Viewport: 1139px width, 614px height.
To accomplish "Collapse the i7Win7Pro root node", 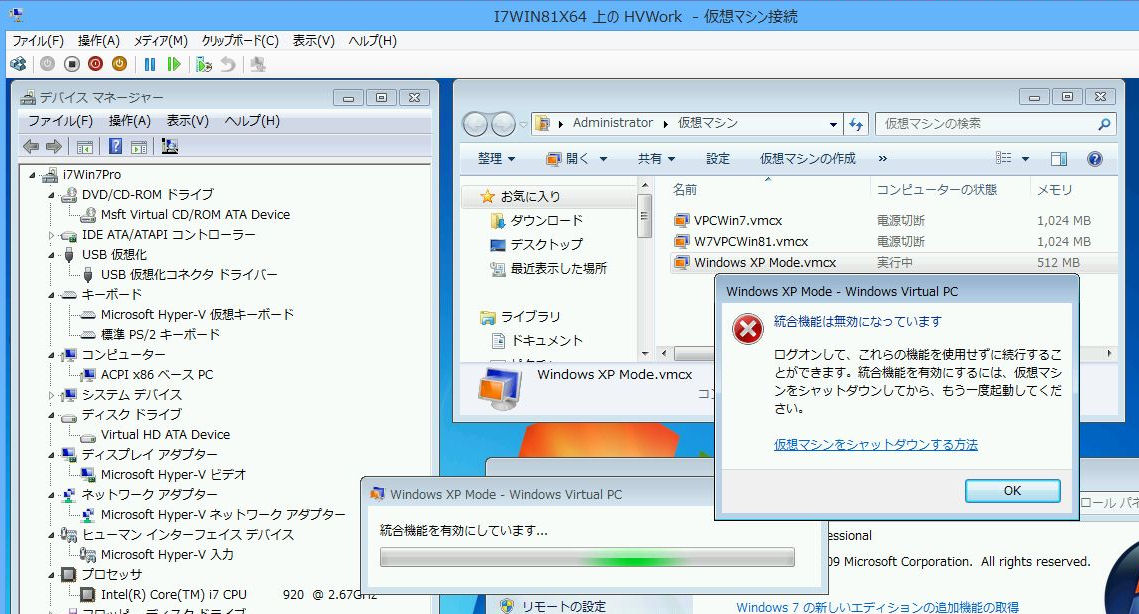I will coord(32,175).
